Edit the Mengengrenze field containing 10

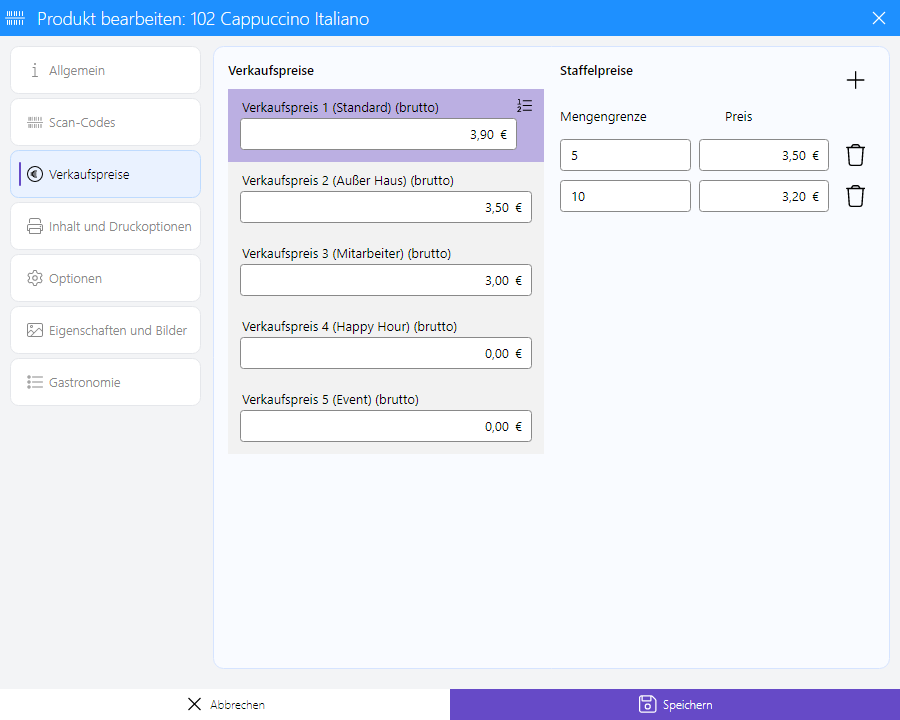(x=625, y=196)
